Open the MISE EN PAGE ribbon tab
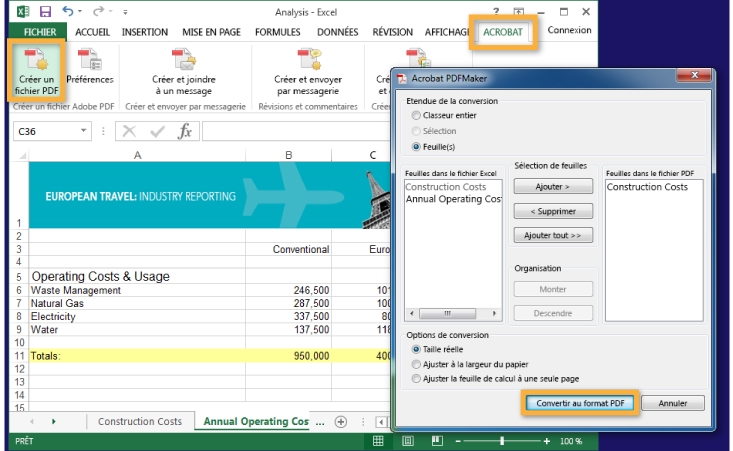Screen dimensions: 733x451 (x=211, y=32)
